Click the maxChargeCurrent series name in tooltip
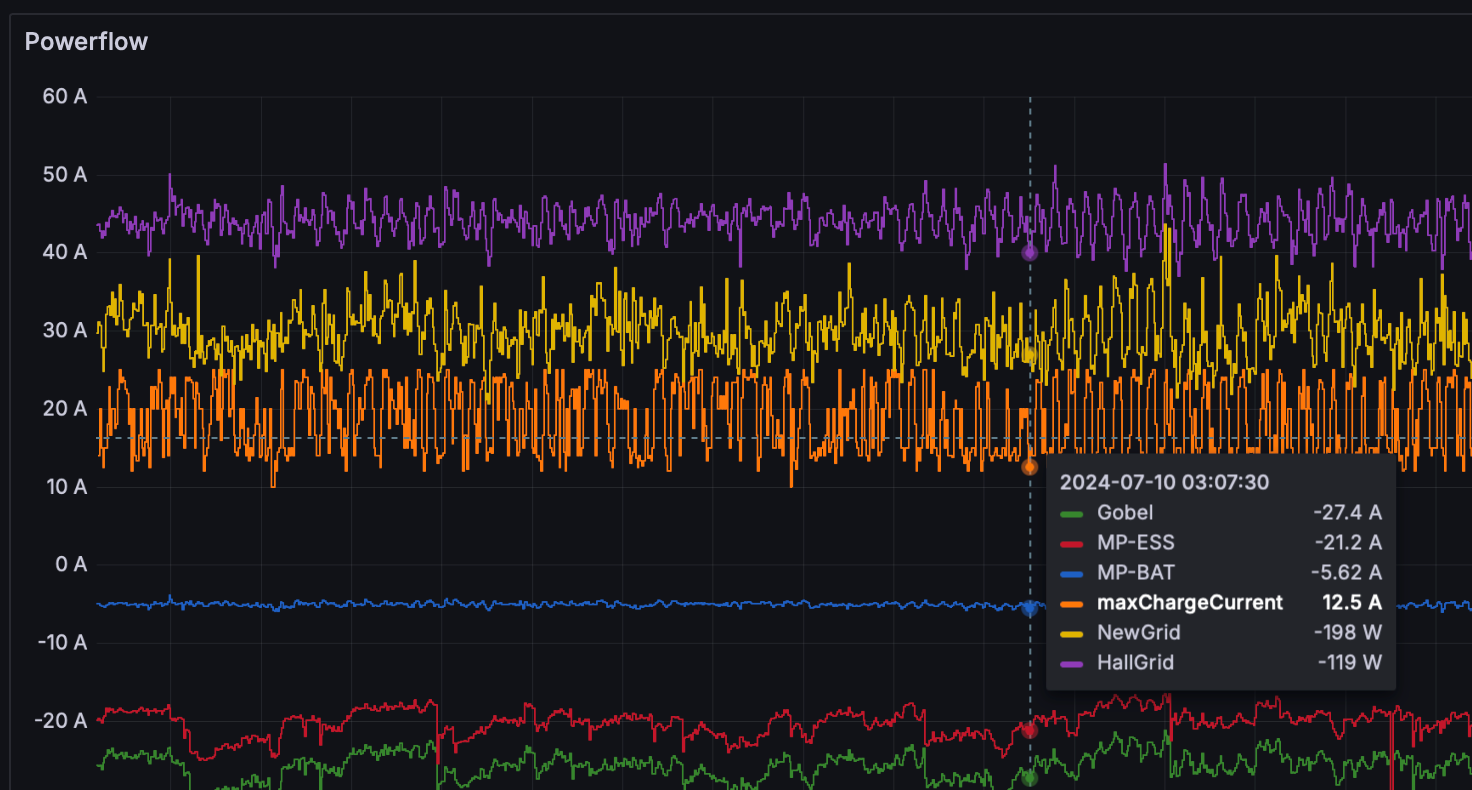Screen dimensions: 1472x790 (1190, 603)
